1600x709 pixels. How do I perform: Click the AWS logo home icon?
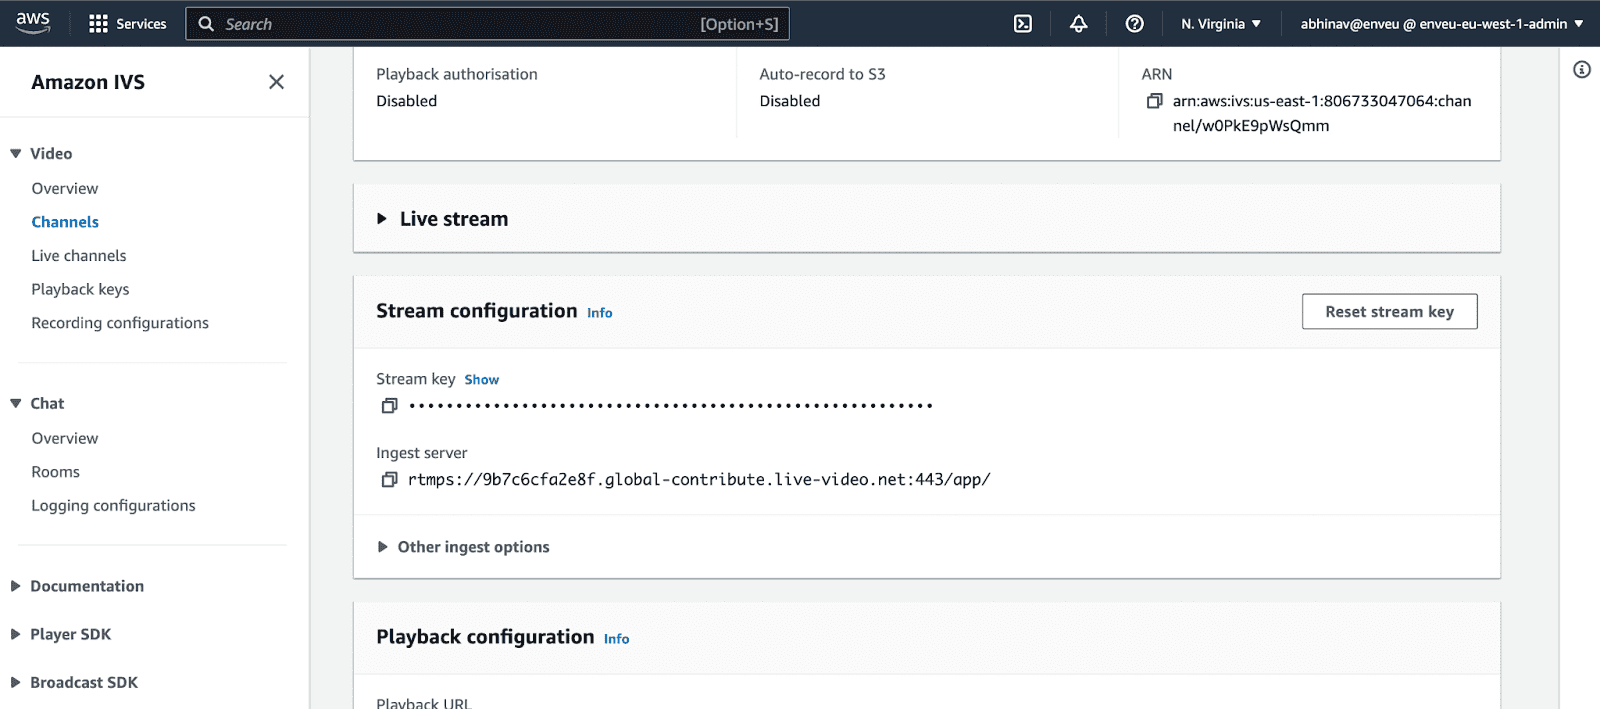pos(33,23)
